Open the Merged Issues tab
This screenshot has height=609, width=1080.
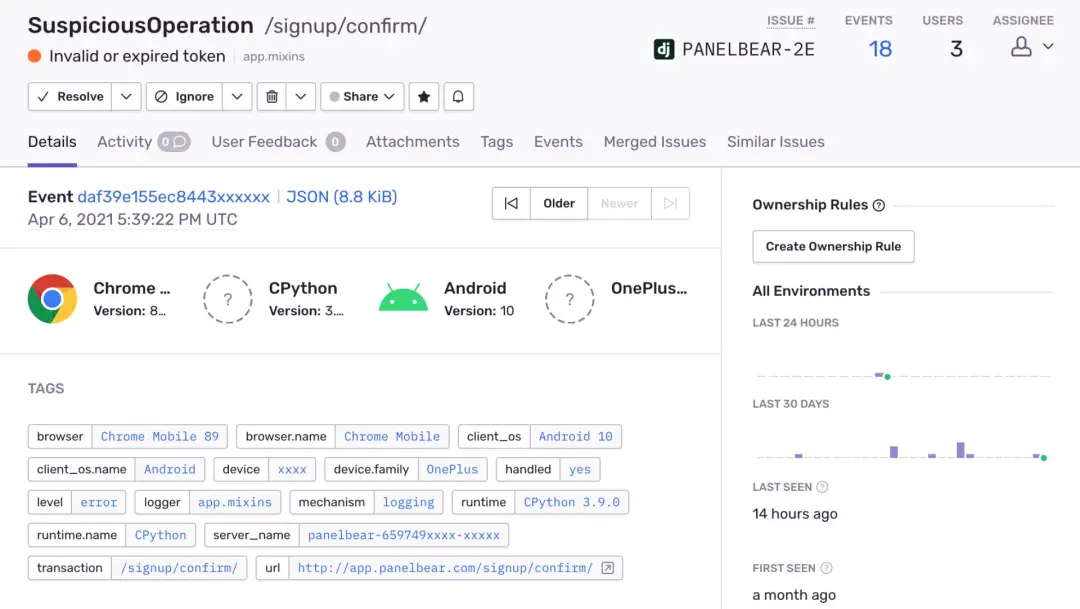point(654,142)
